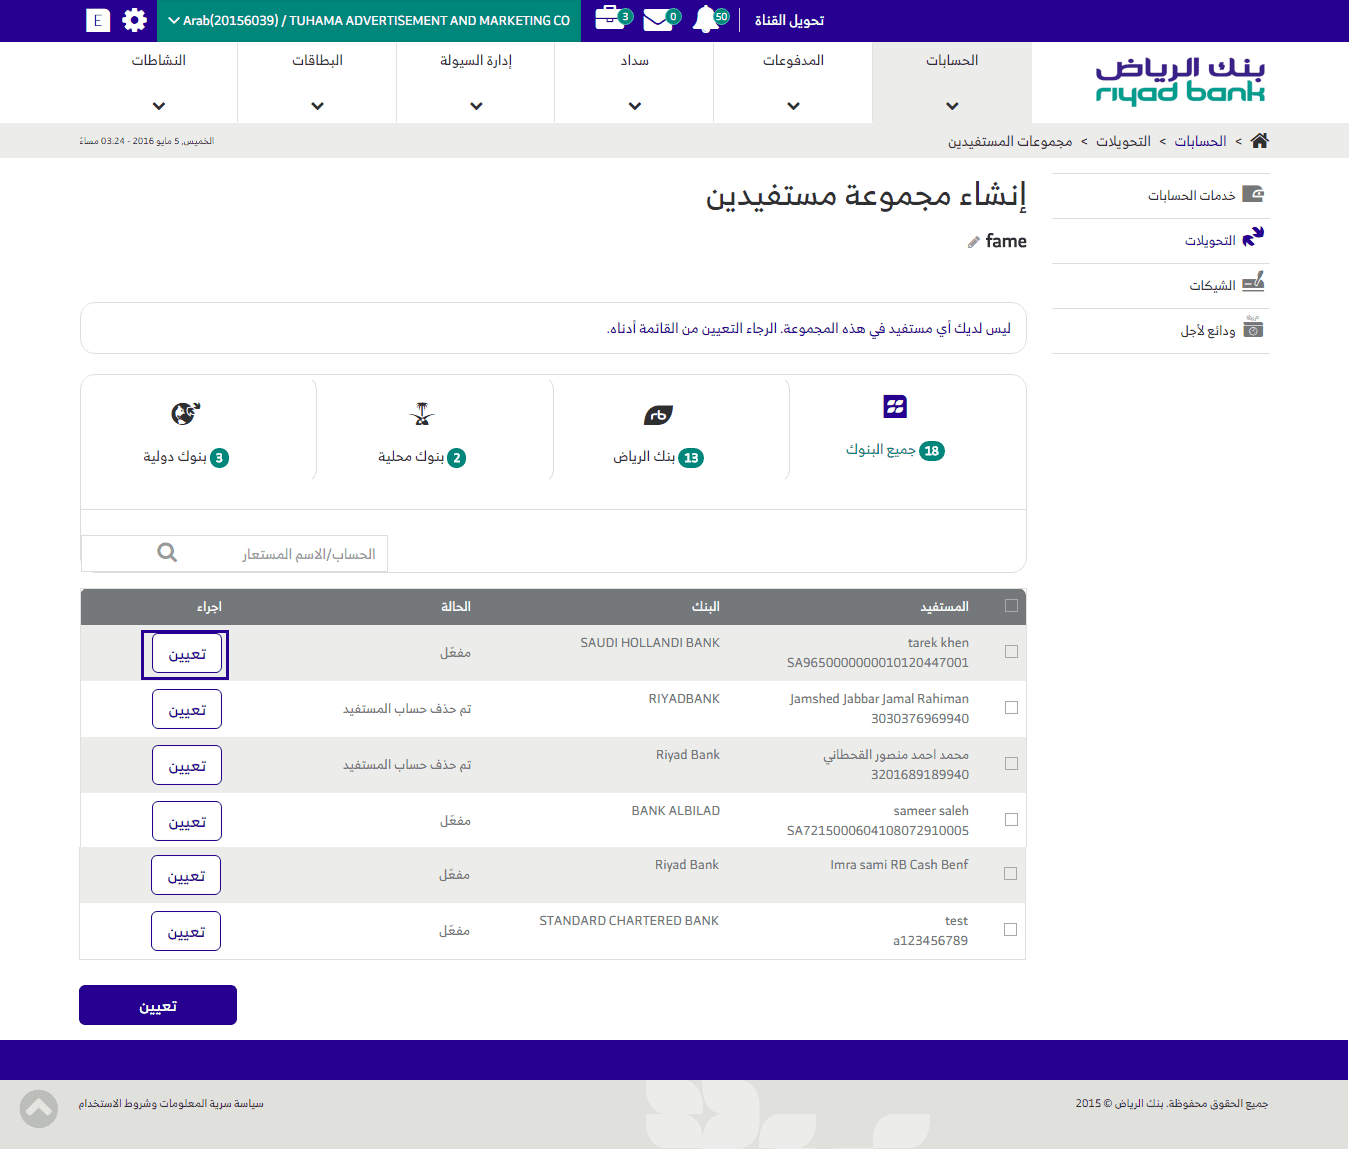Open the النشاطات main menu label
The width and height of the screenshot is (1349, 1149).
159,61
